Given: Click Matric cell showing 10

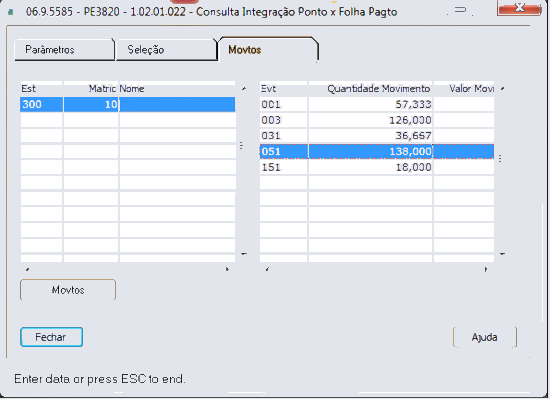Looking at the screenshot, I should 91,104.
